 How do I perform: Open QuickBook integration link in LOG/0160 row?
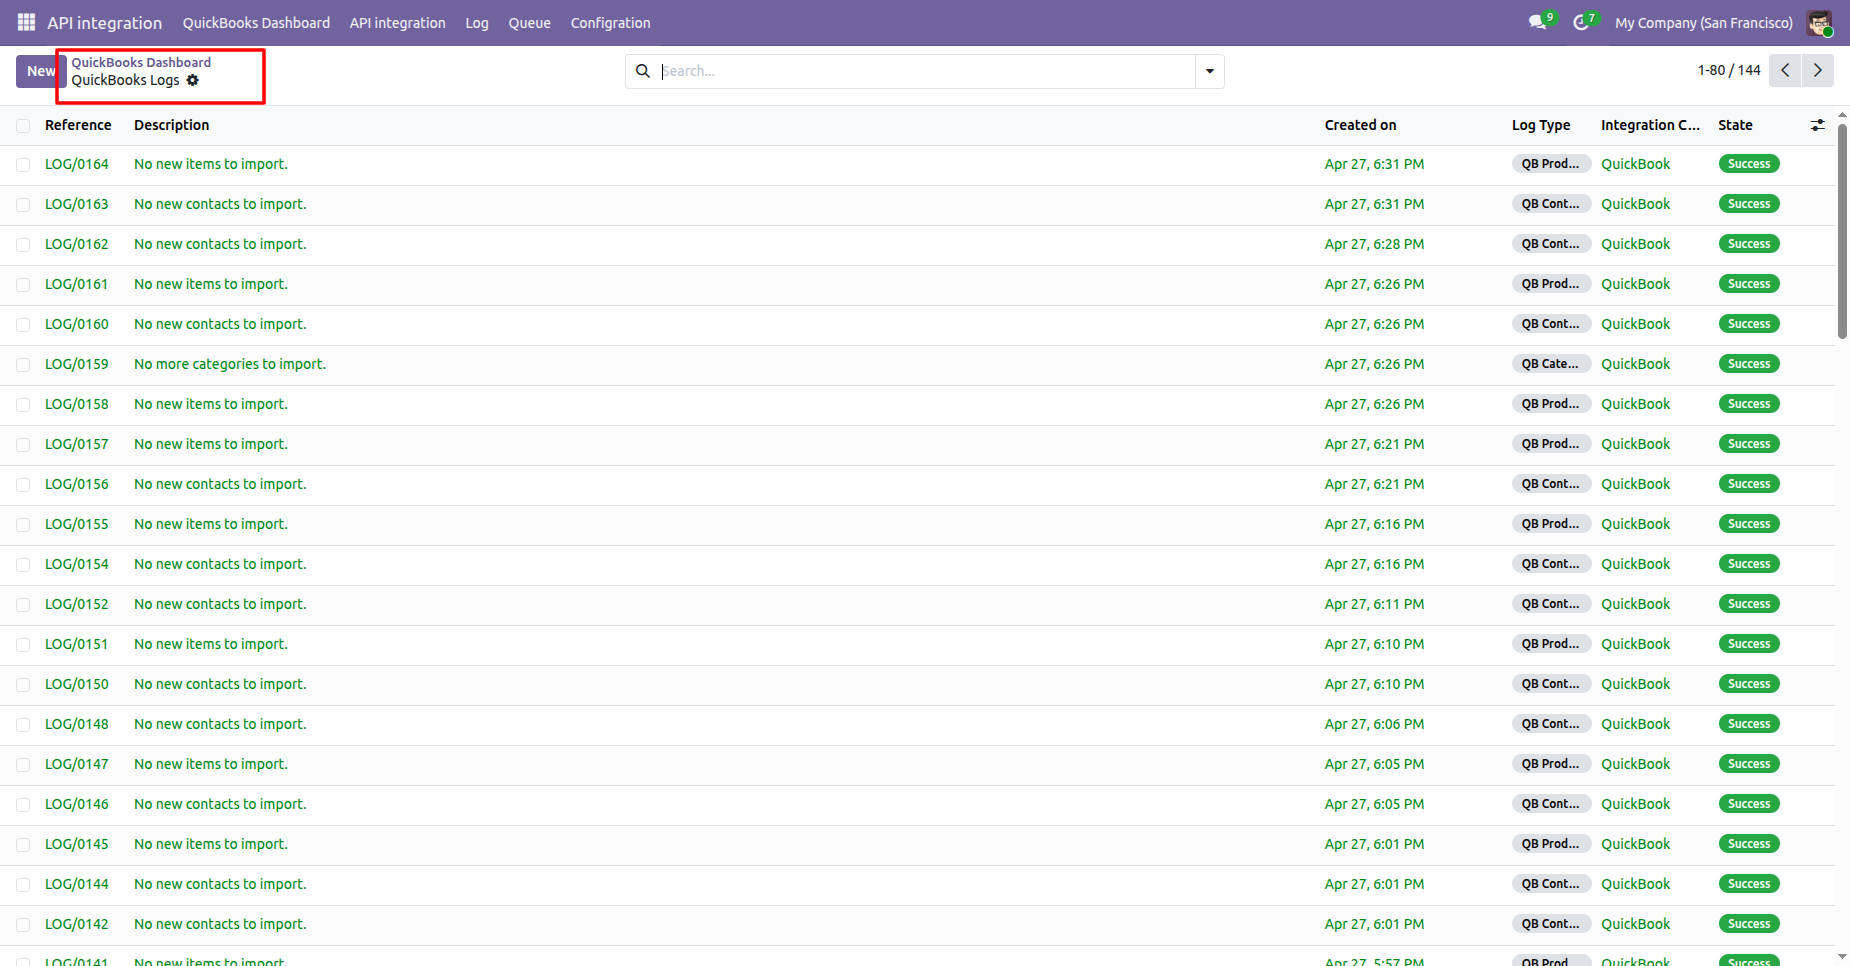[1635, 324]
